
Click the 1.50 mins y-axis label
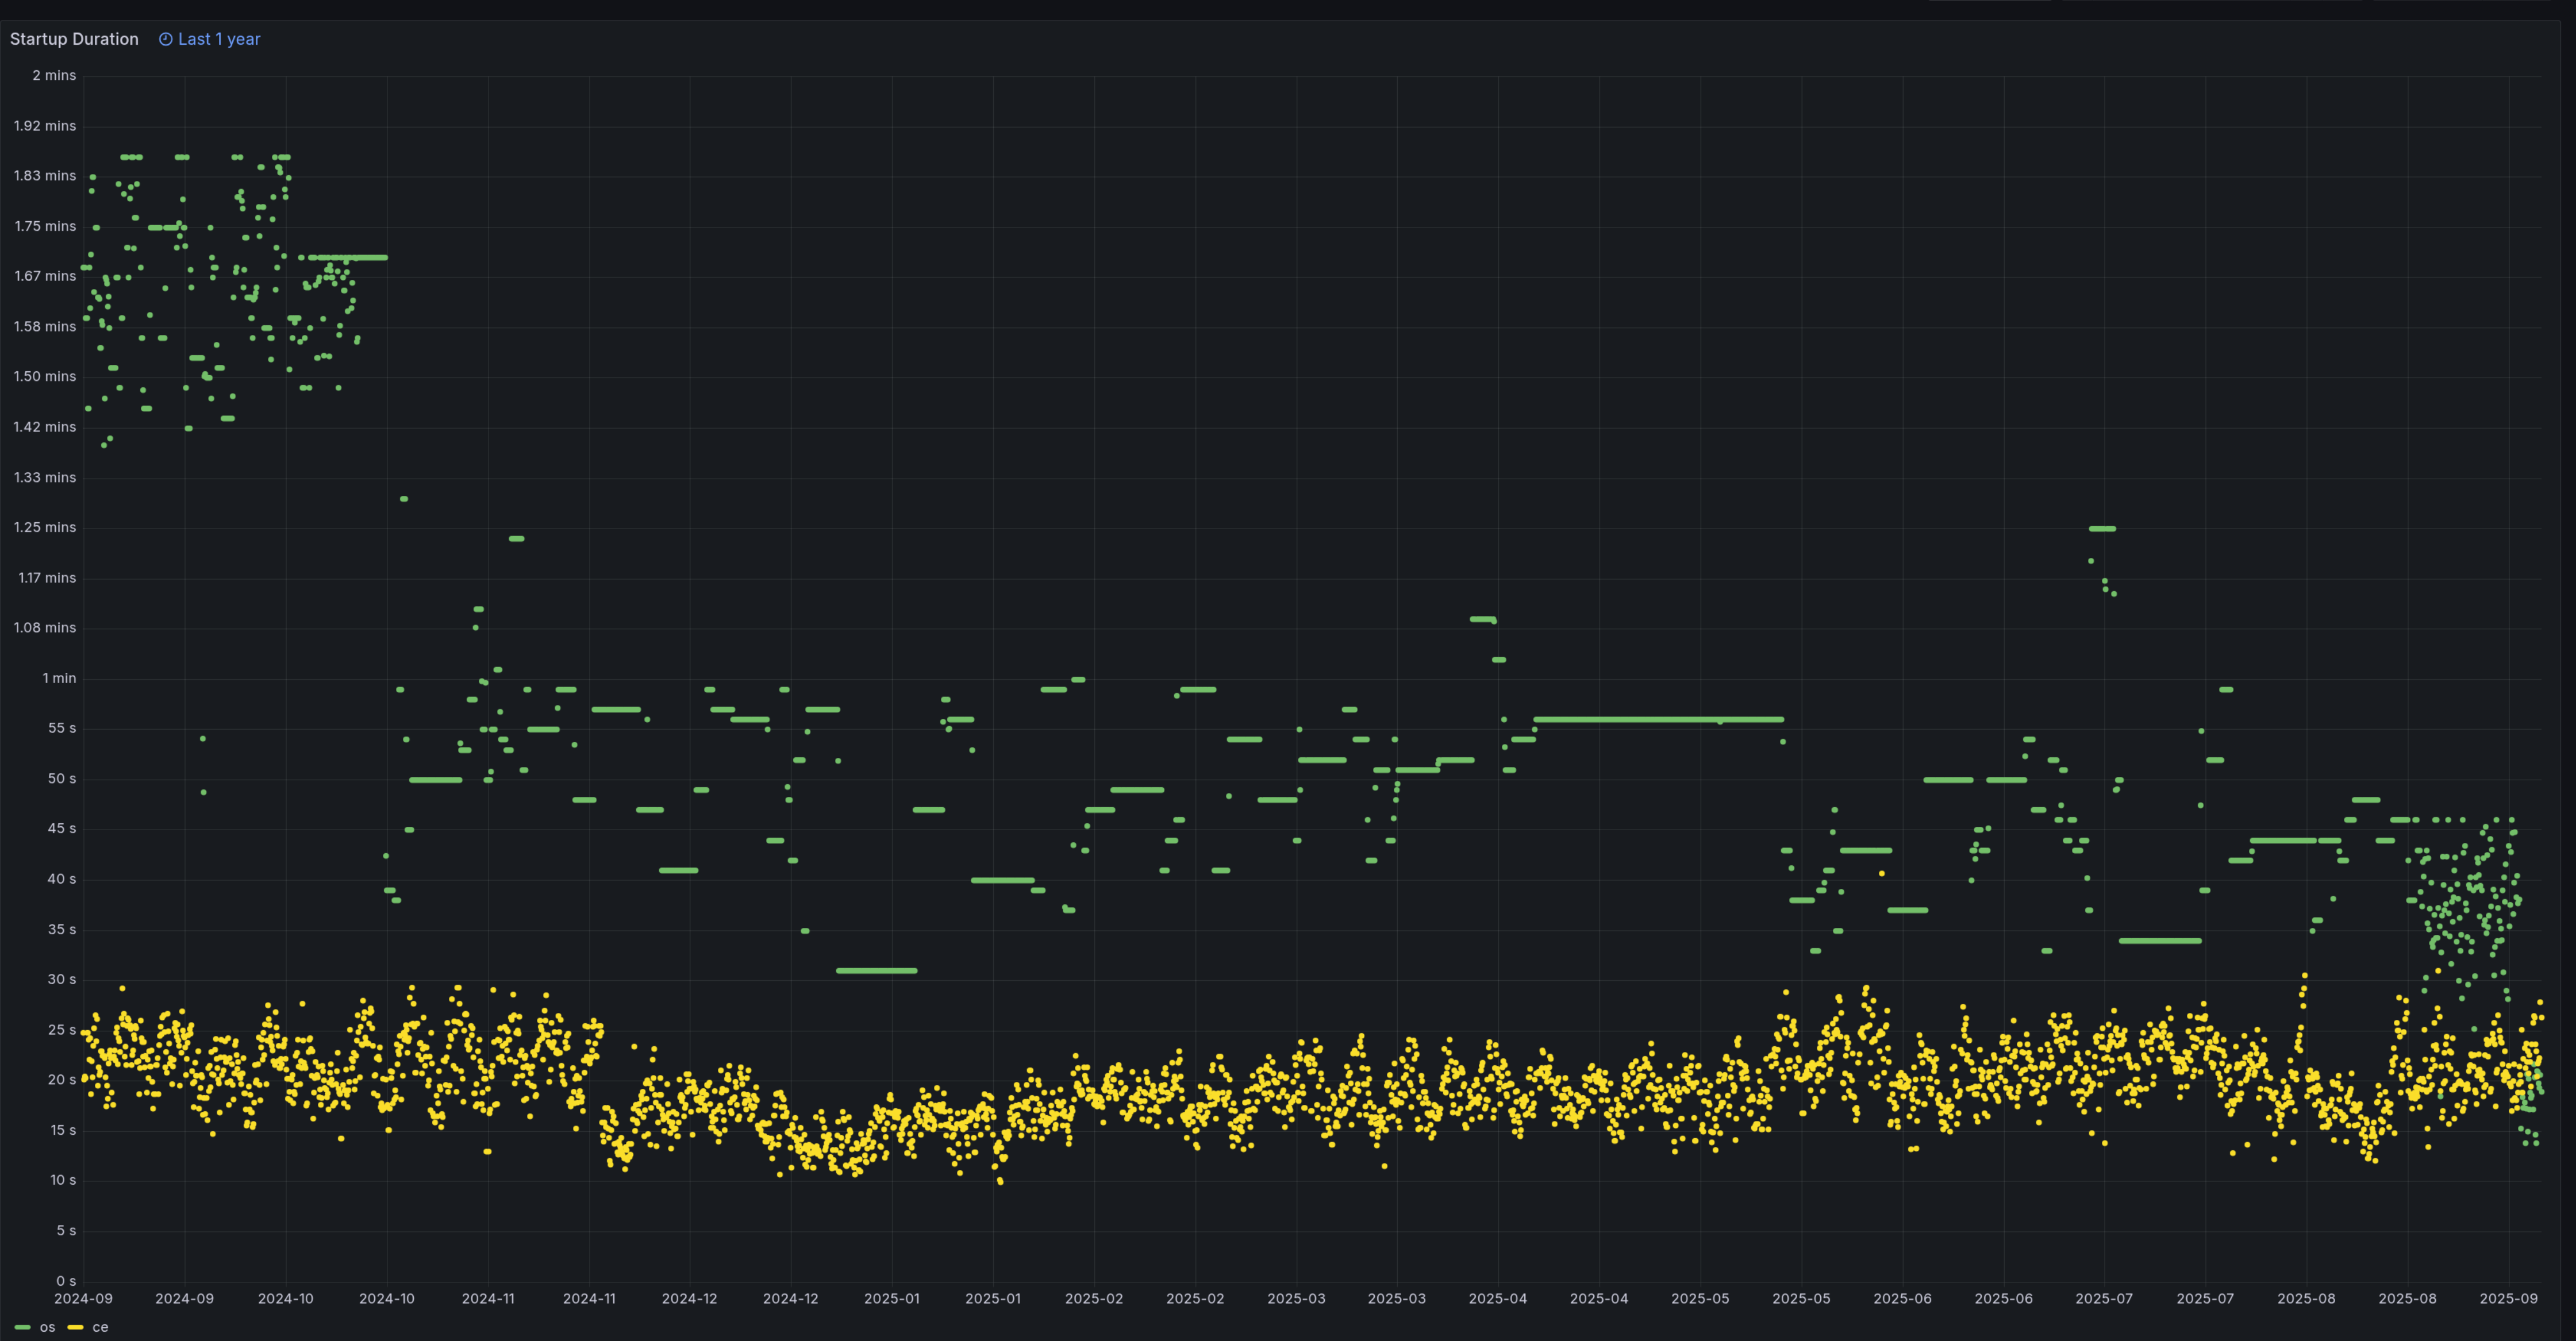point(45,376)
